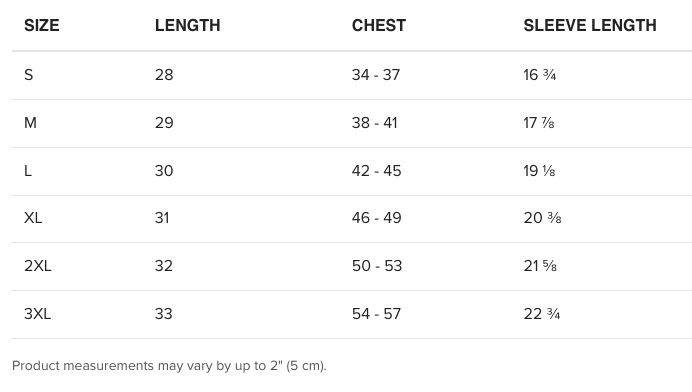Screen dimensions: 692x392
Task: Click the sleeve length 20 ⅜ value
Action: 542,218
